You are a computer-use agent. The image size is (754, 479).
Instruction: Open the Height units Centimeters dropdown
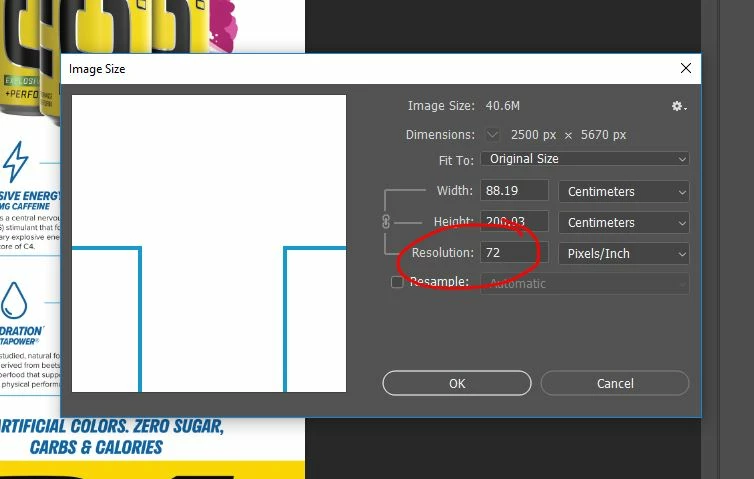[624, 223]
